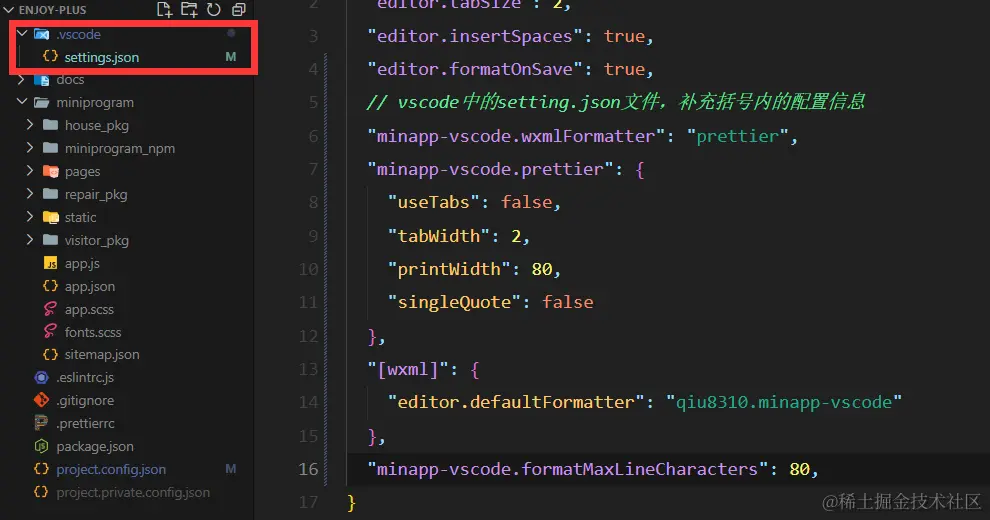
Task: Collapse the .vscode folder chevron
Action: pos(22,33)
